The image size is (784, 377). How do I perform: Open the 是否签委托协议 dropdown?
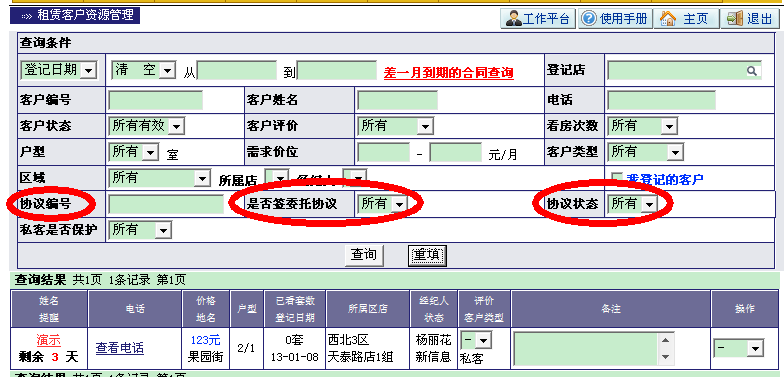point(382,204)
